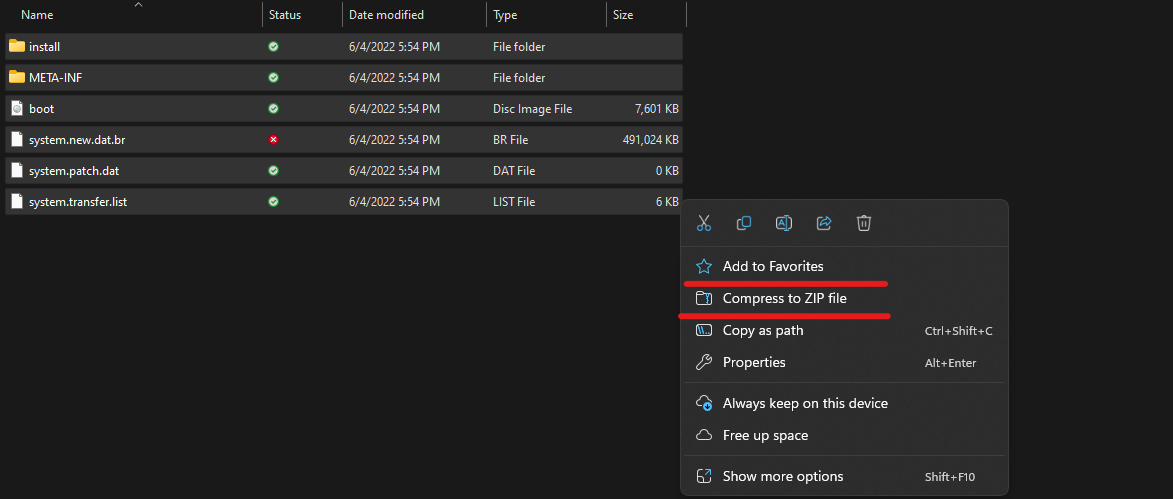Choose Compress to ZIP file

click(784, 298)
